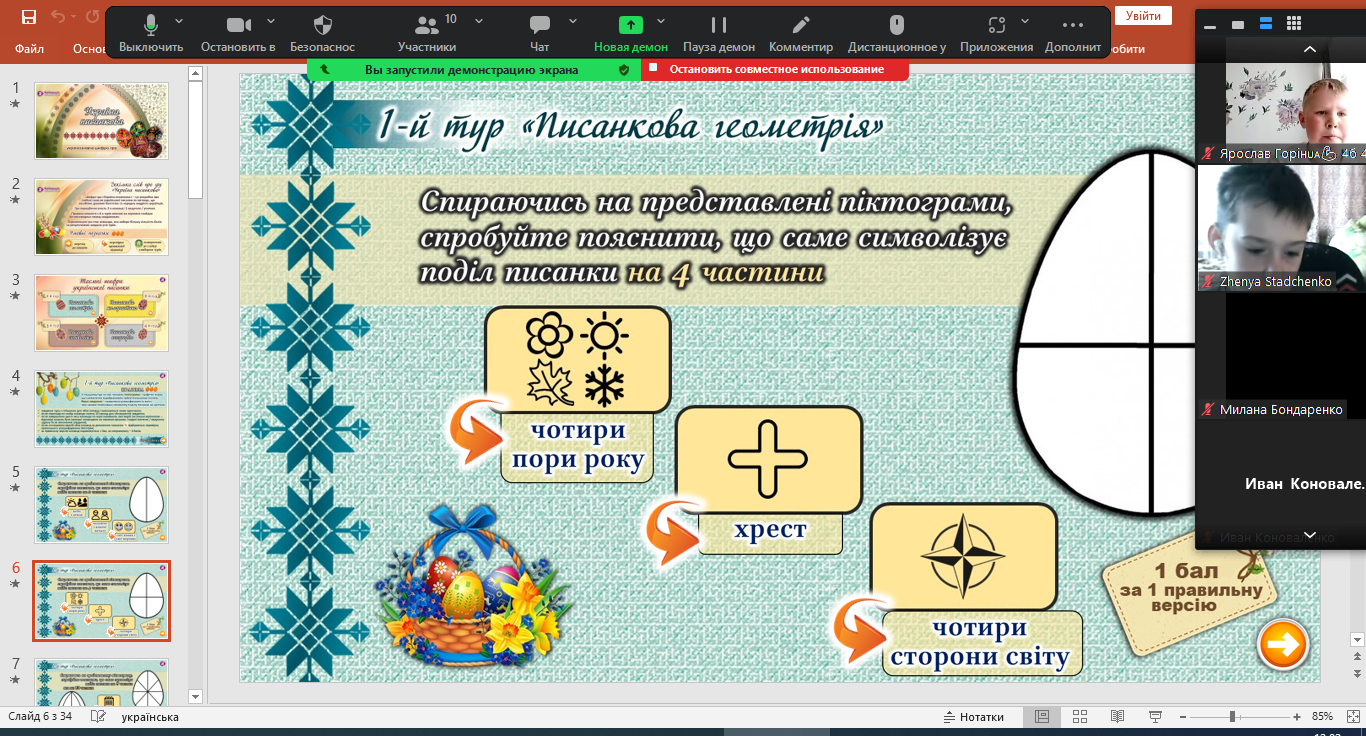Open the Нотатки notes pane
Image resolution: width=1366 pixels, height=736 pixels.
[x=973, y=717]
